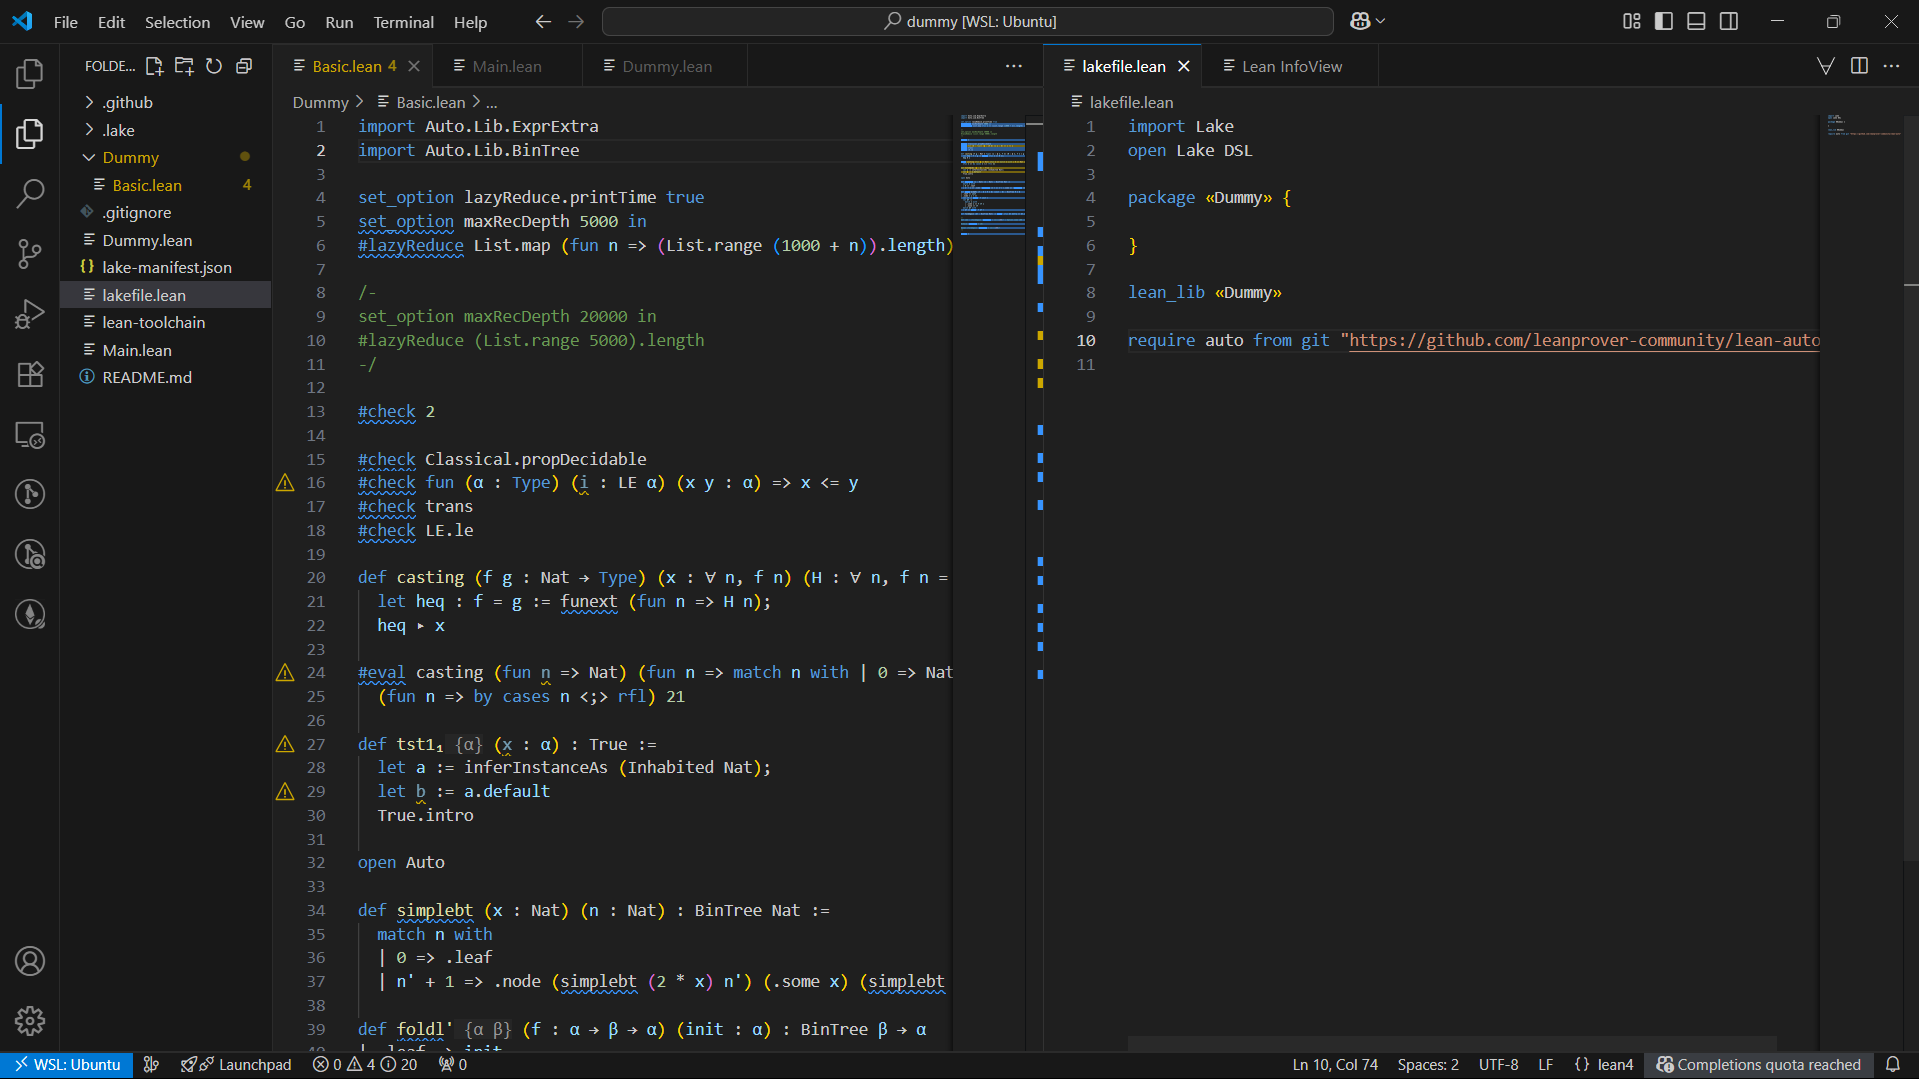Expand the .github folder
Viewport: 1919px width, 1079px height.
pos(127,102)
